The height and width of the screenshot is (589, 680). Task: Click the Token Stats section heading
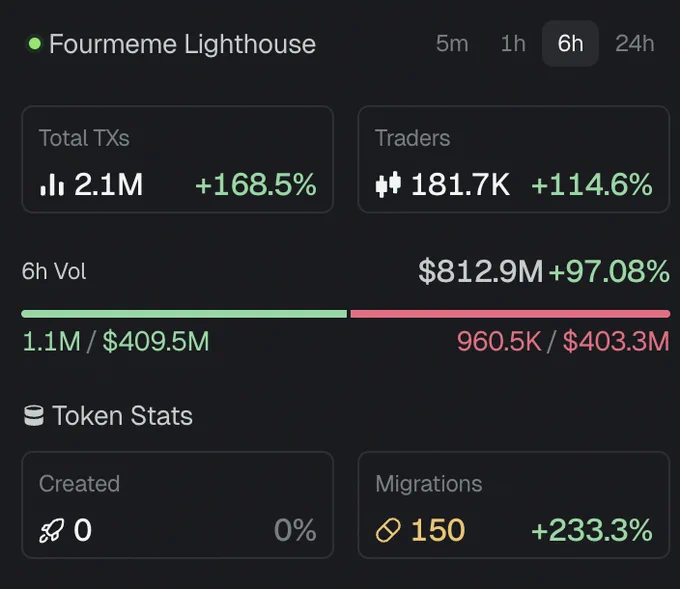coord(122,416)
